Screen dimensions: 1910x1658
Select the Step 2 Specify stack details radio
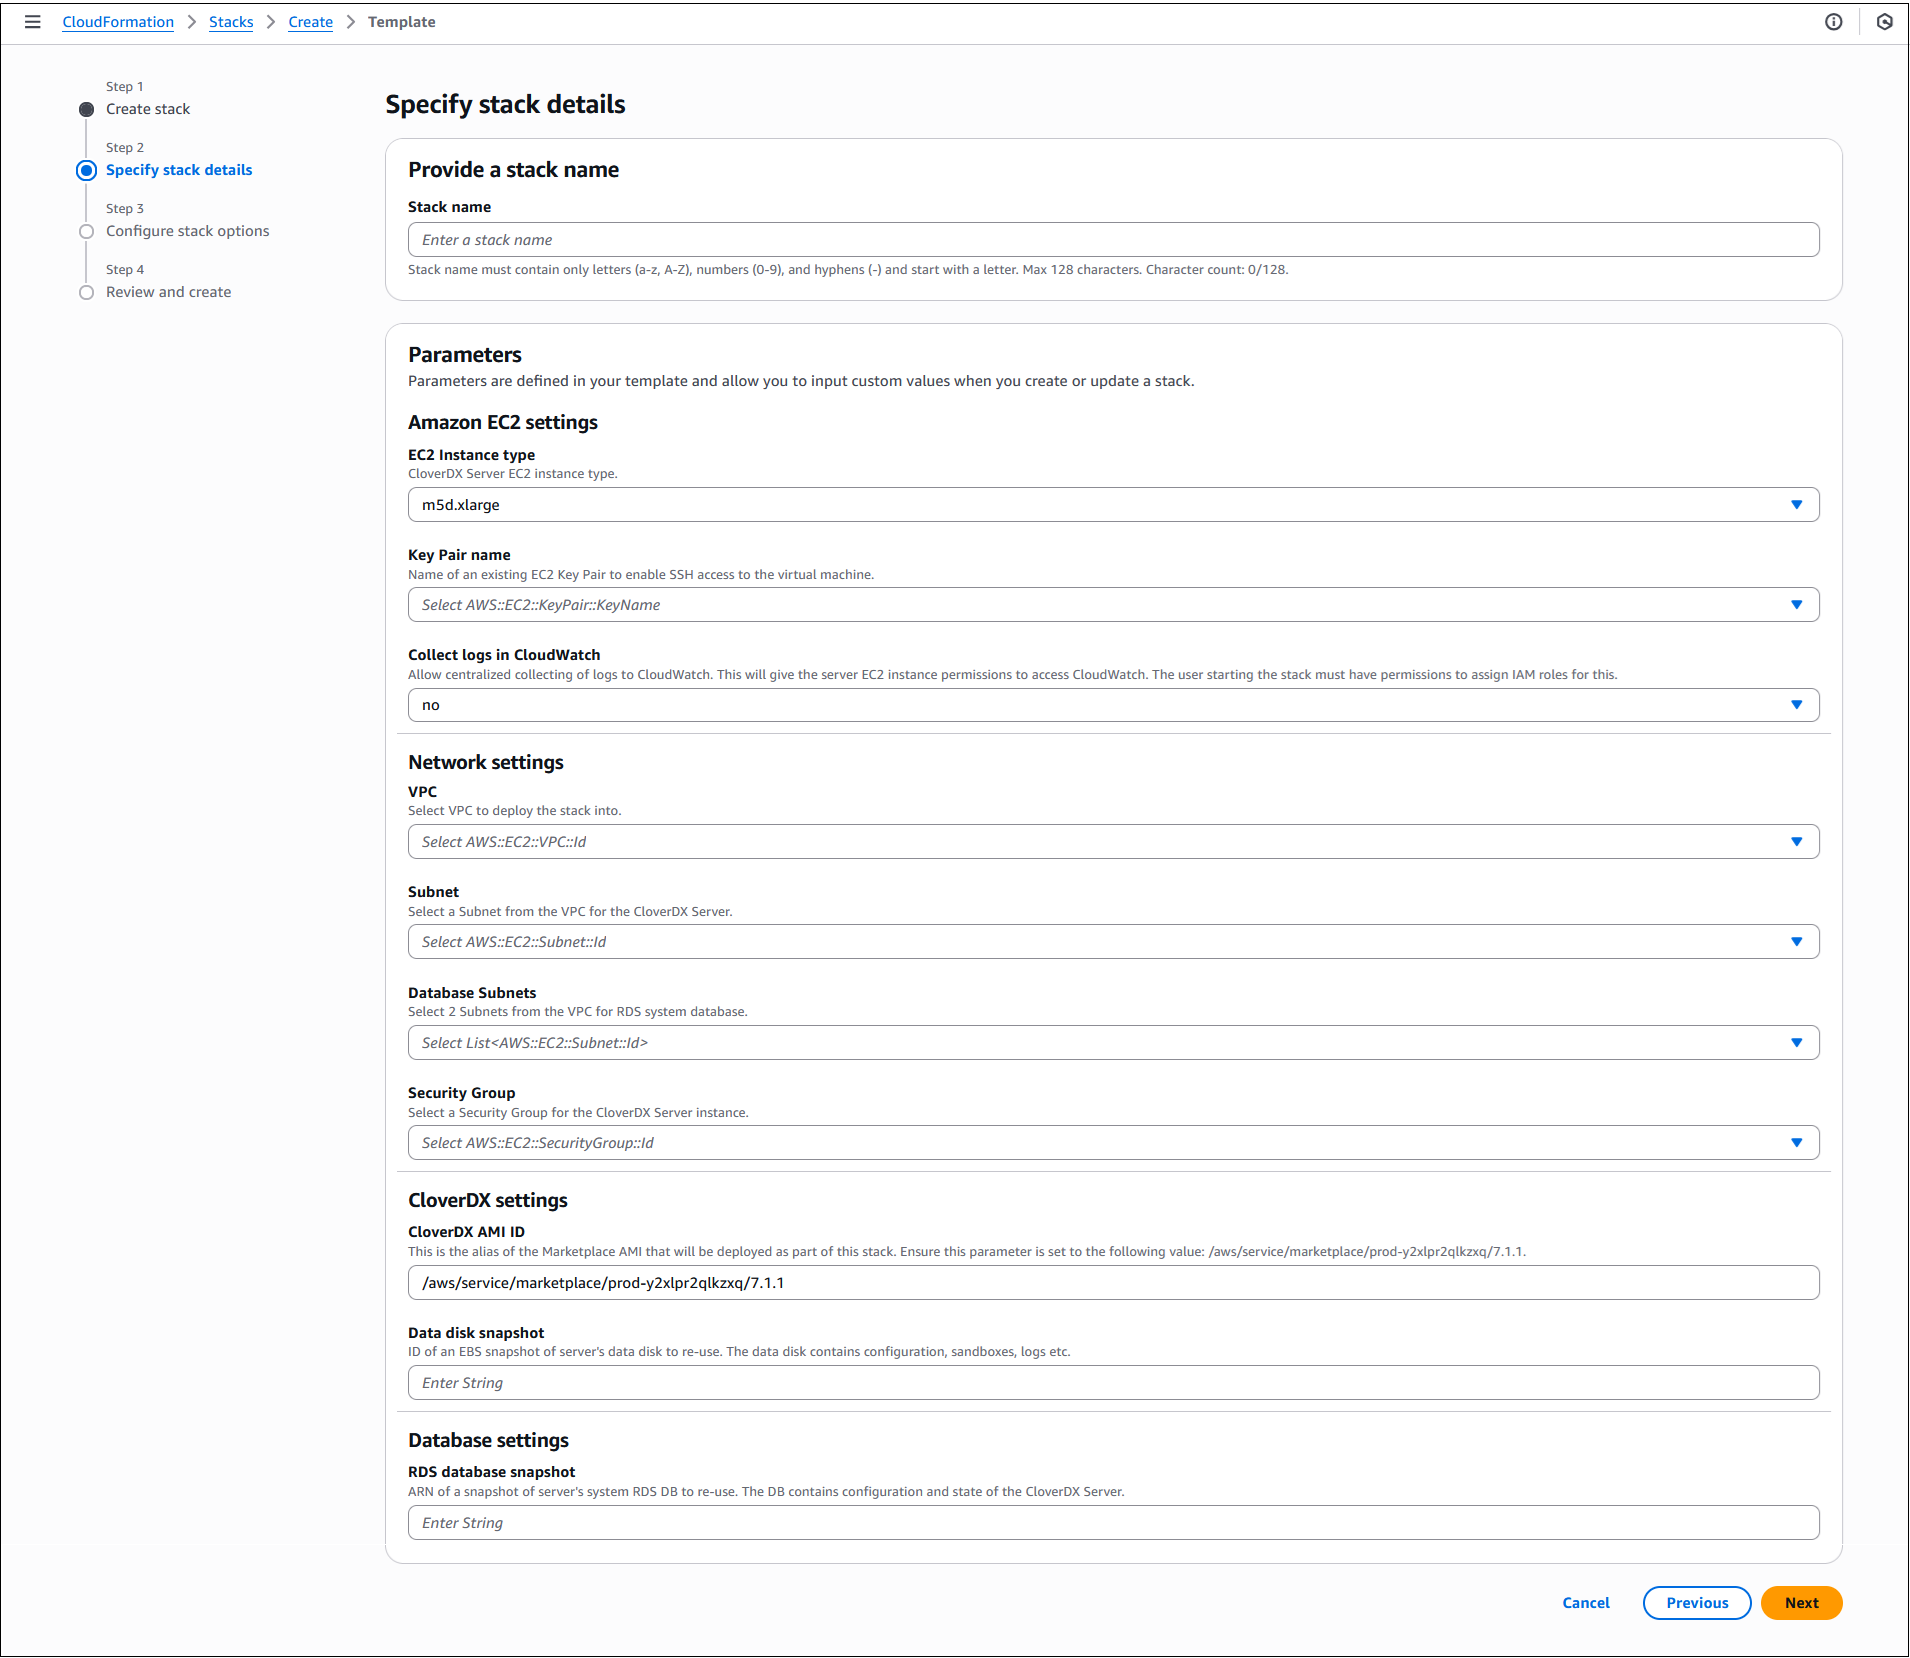coord(87,170)
